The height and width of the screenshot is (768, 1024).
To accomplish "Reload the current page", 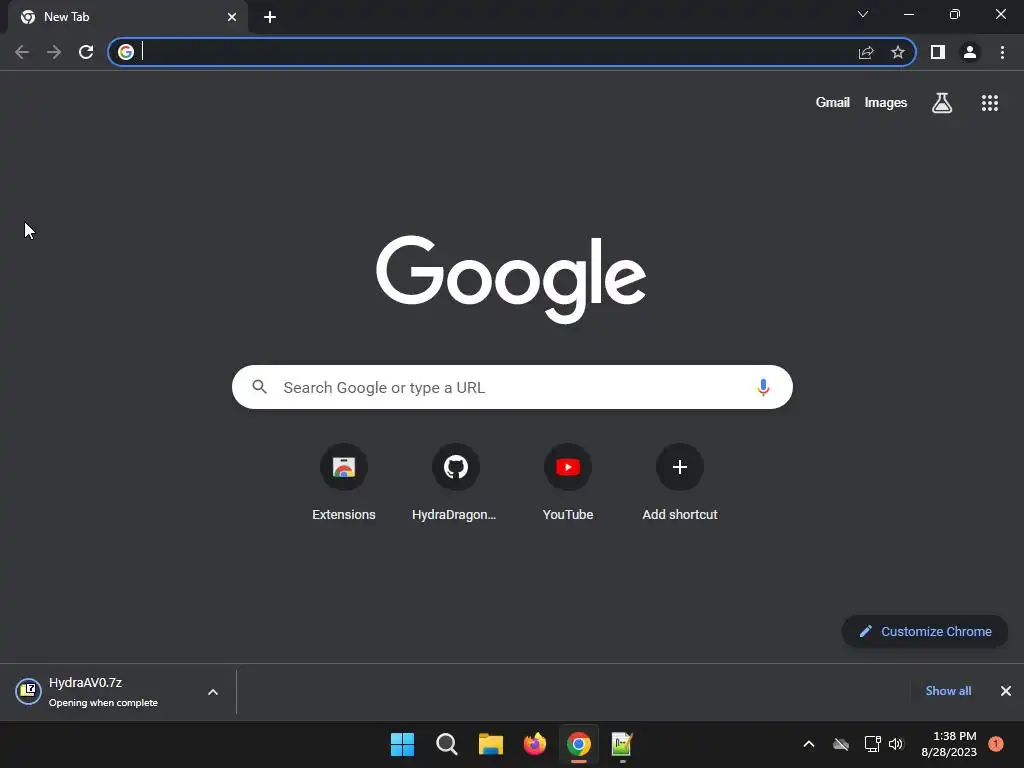I will (86, 52).
